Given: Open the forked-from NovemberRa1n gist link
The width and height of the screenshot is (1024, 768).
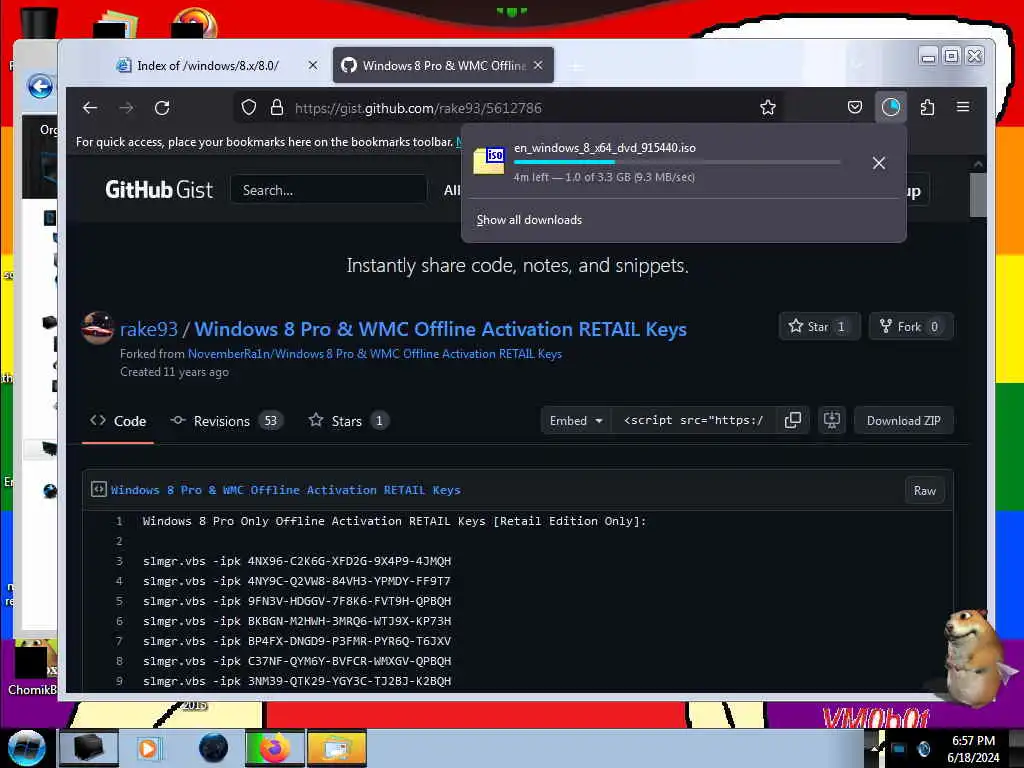Looking at the screenshot, I should tap(375, 354).
